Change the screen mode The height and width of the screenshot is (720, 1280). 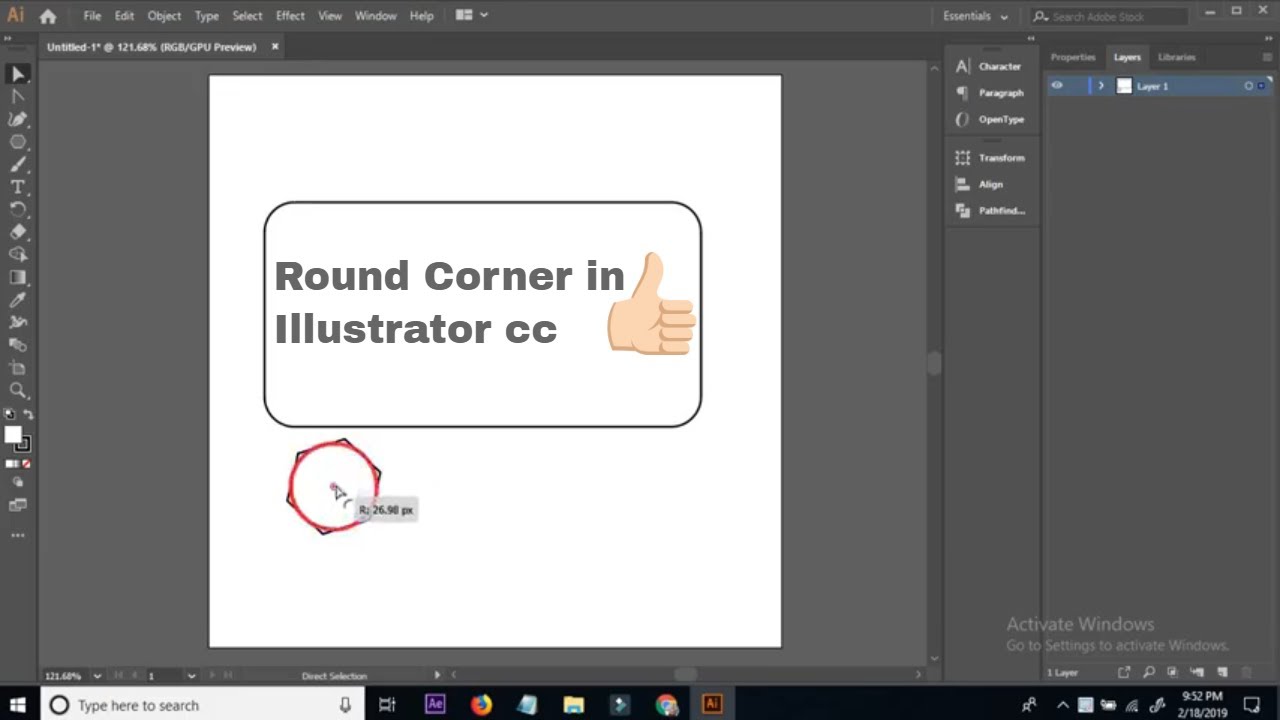(x=17, y=505)
